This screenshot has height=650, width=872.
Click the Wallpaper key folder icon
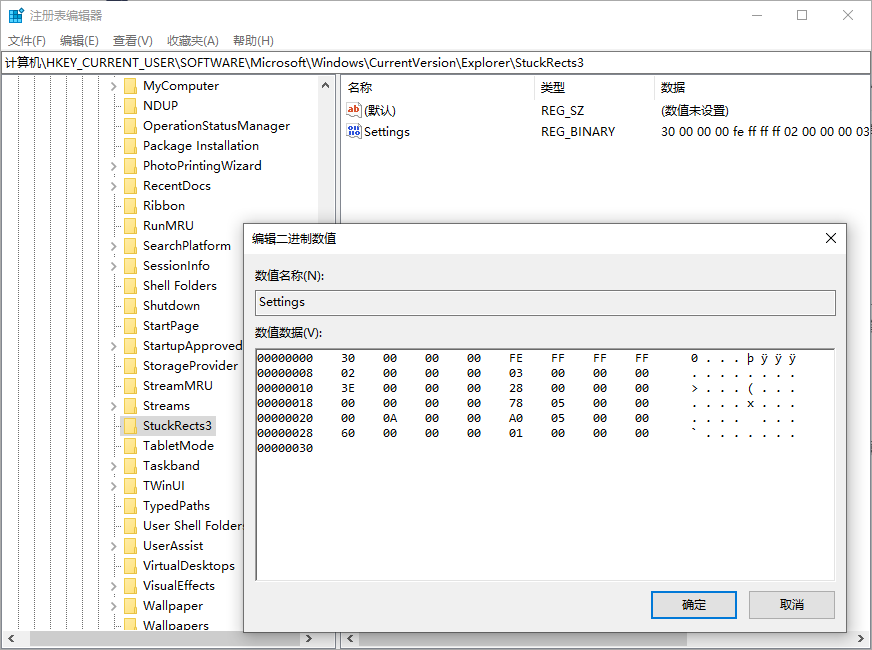coord(133,605)
